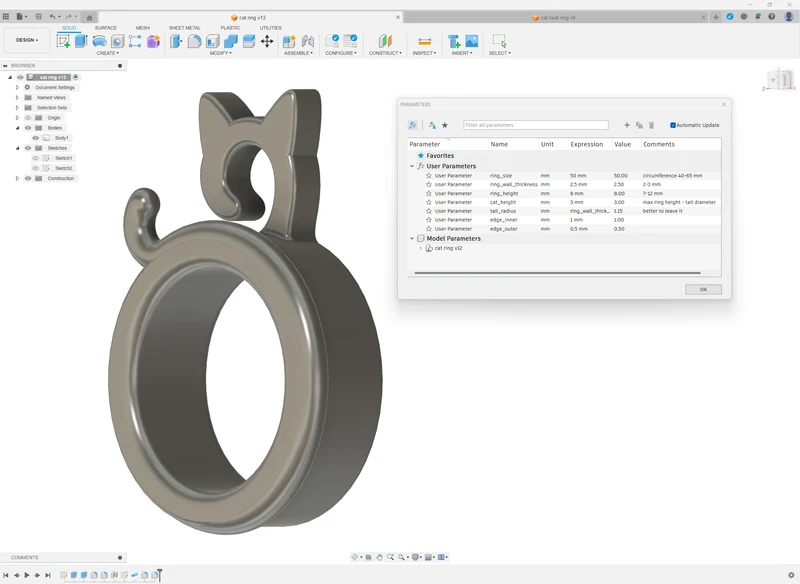Collapse the Bodies folder in browser
The width and height of the screenshot is (800, 584).
(17, 128)
